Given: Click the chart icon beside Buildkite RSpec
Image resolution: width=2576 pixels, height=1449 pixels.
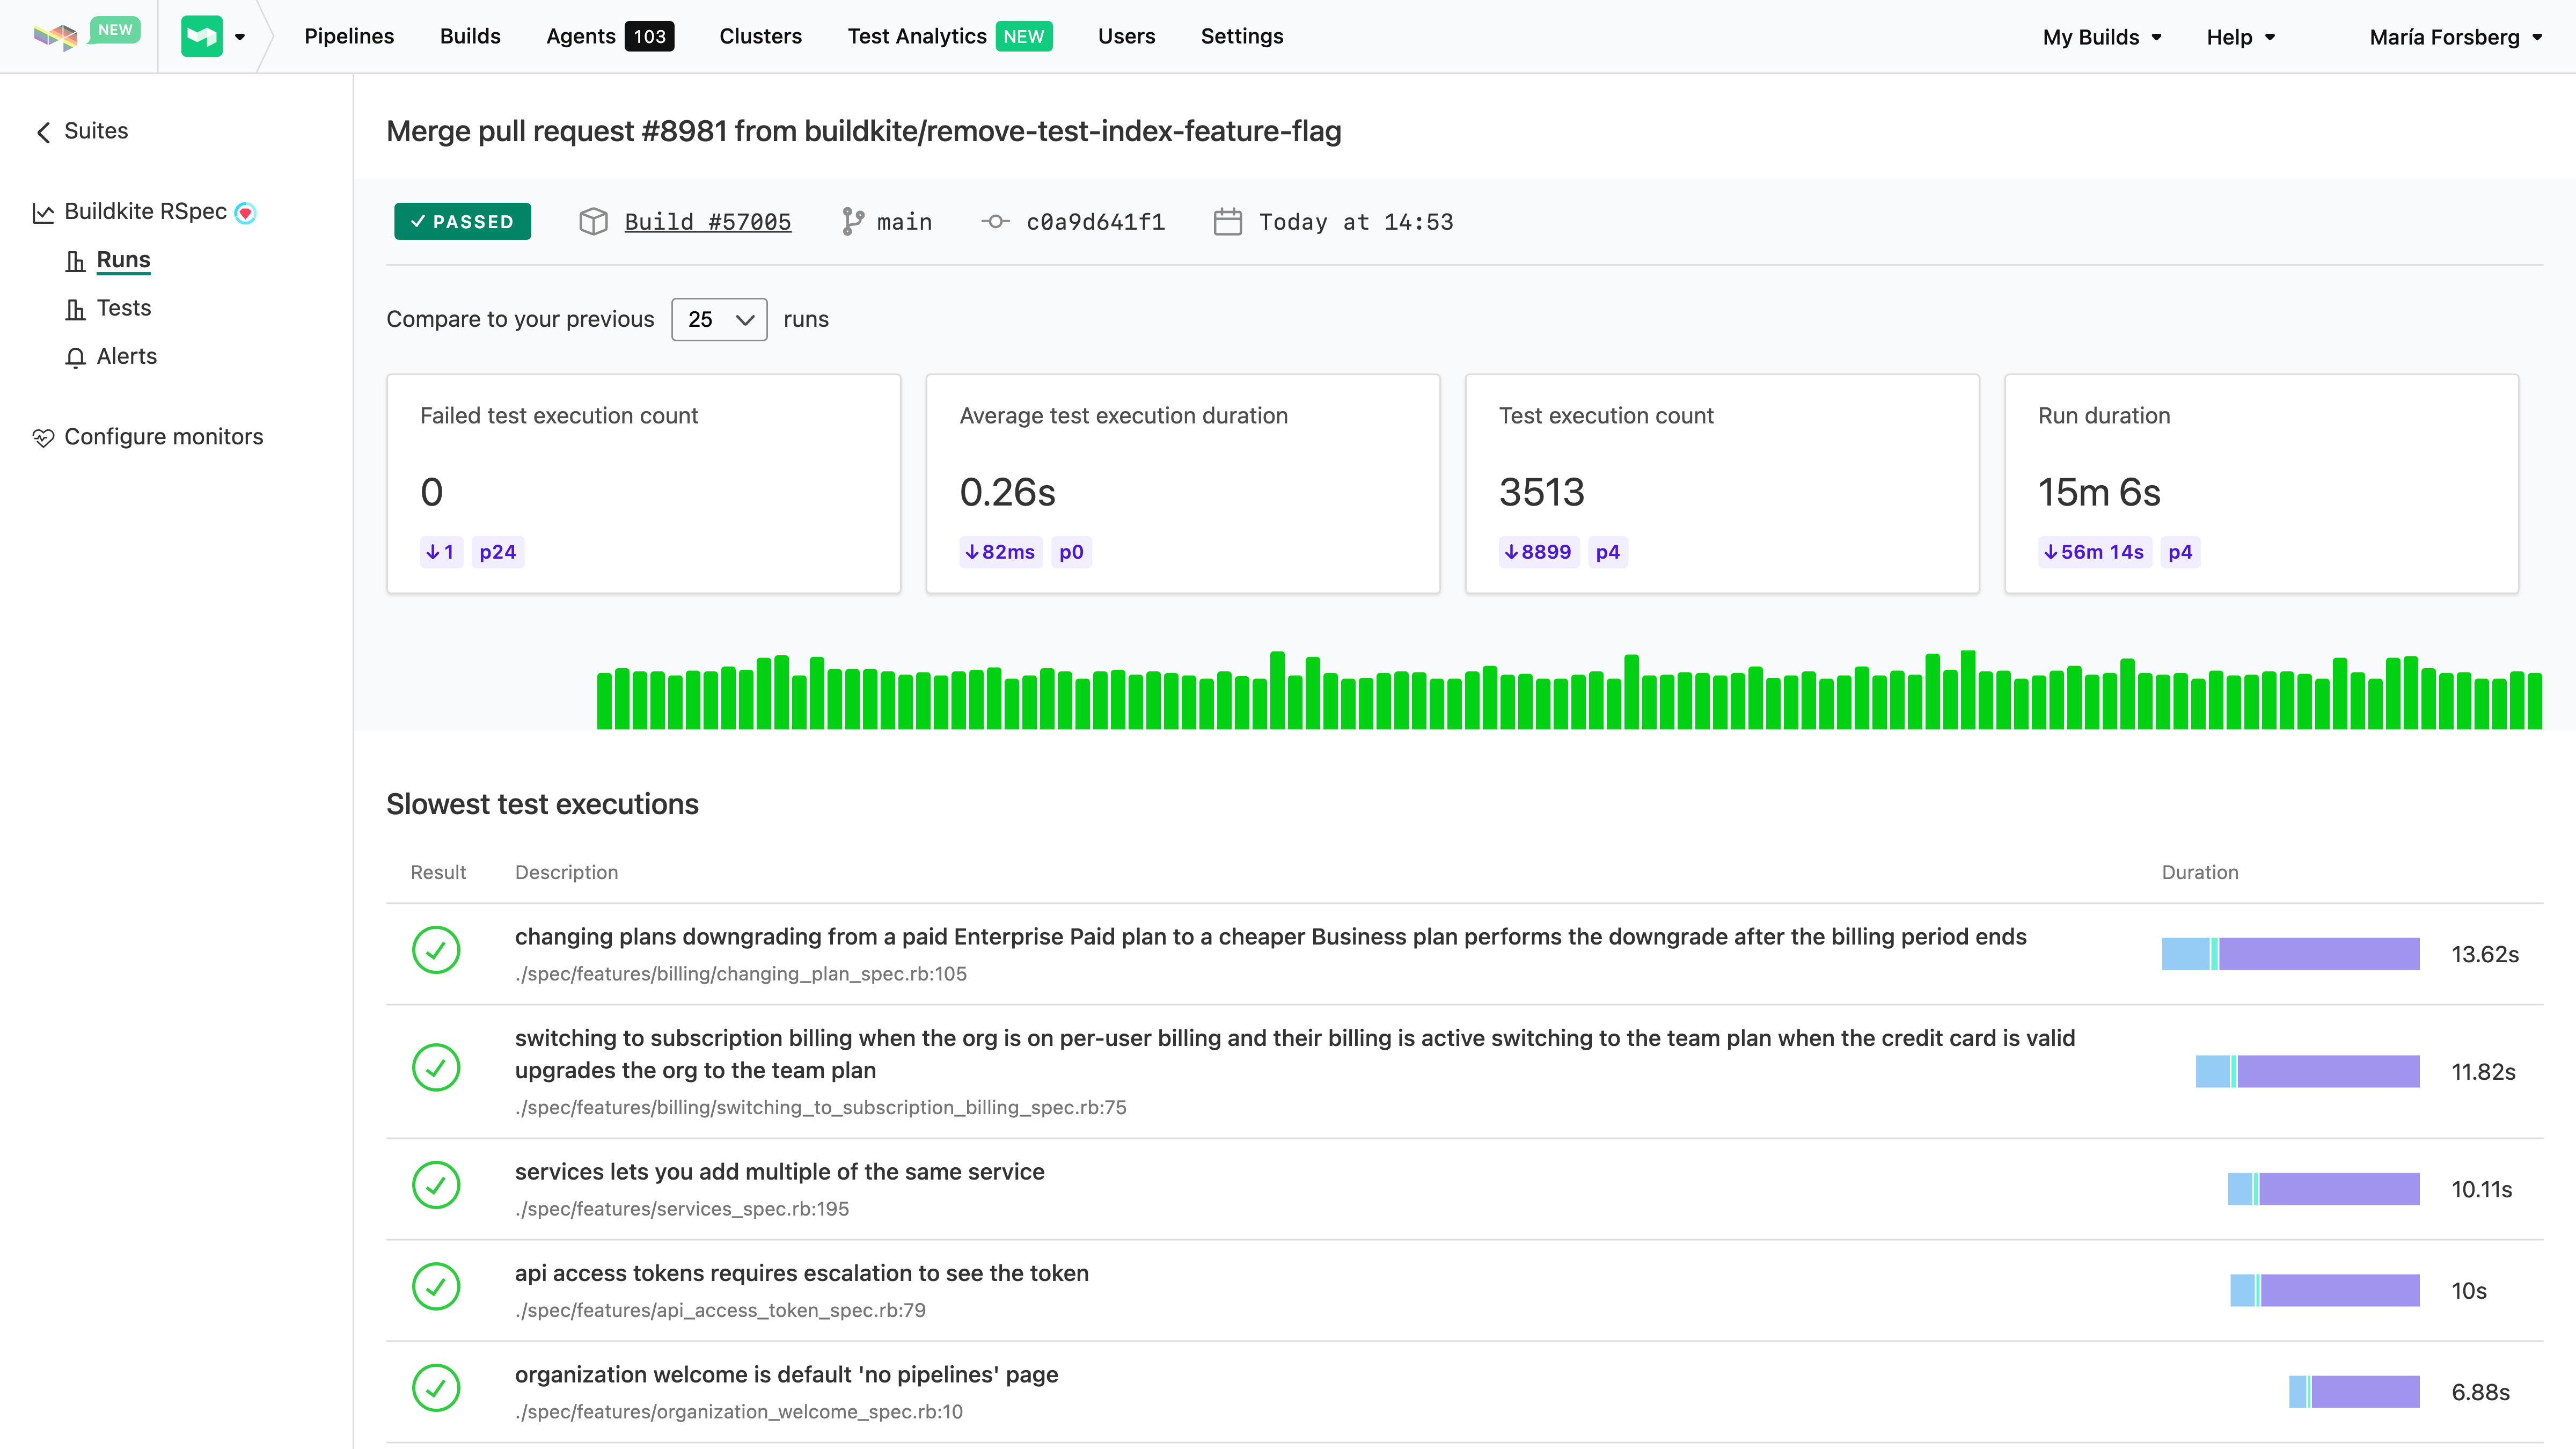Looking at the screenshot, I should point(43,212).
